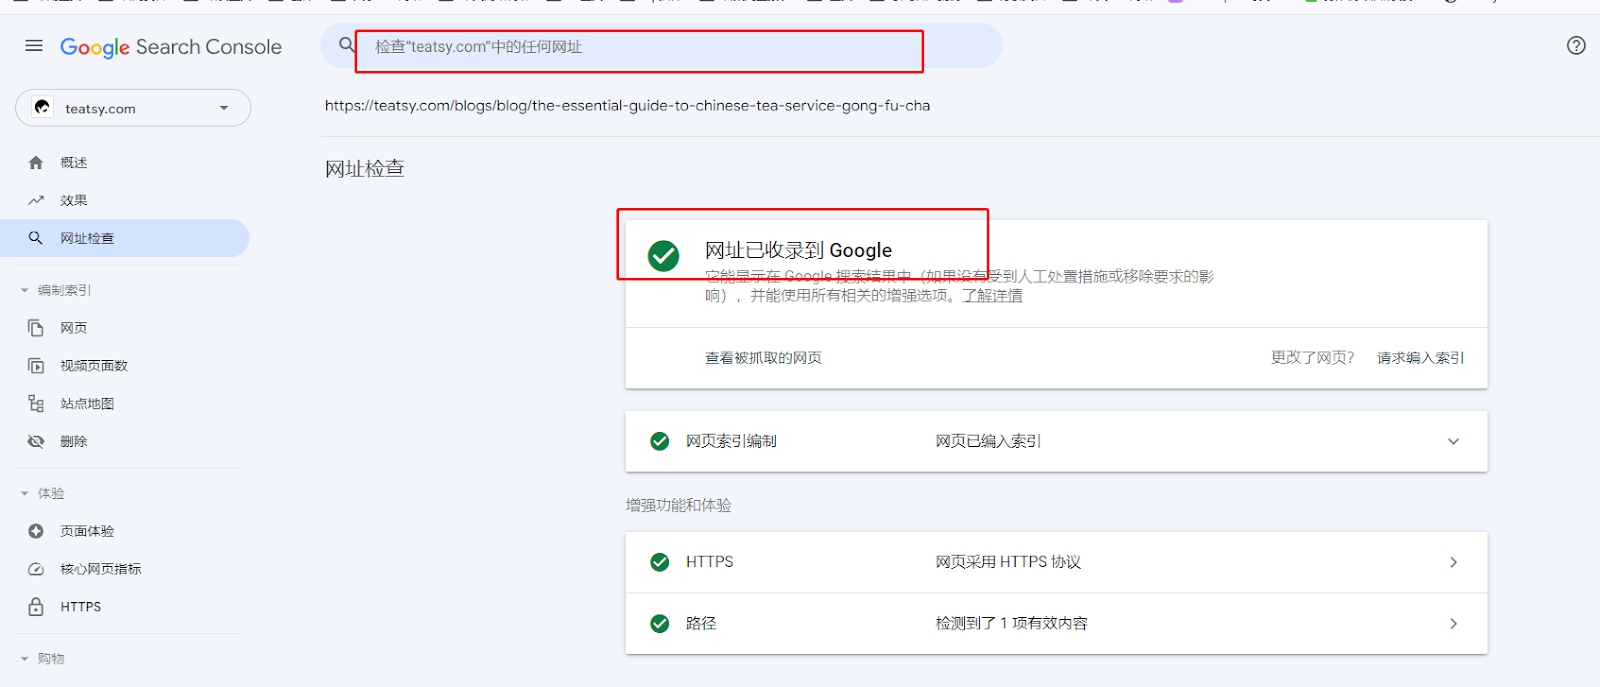The height and width of the screenshot is (687, 1600).
Task: Open 效果 performance report
Action: [x=73, y=200]
